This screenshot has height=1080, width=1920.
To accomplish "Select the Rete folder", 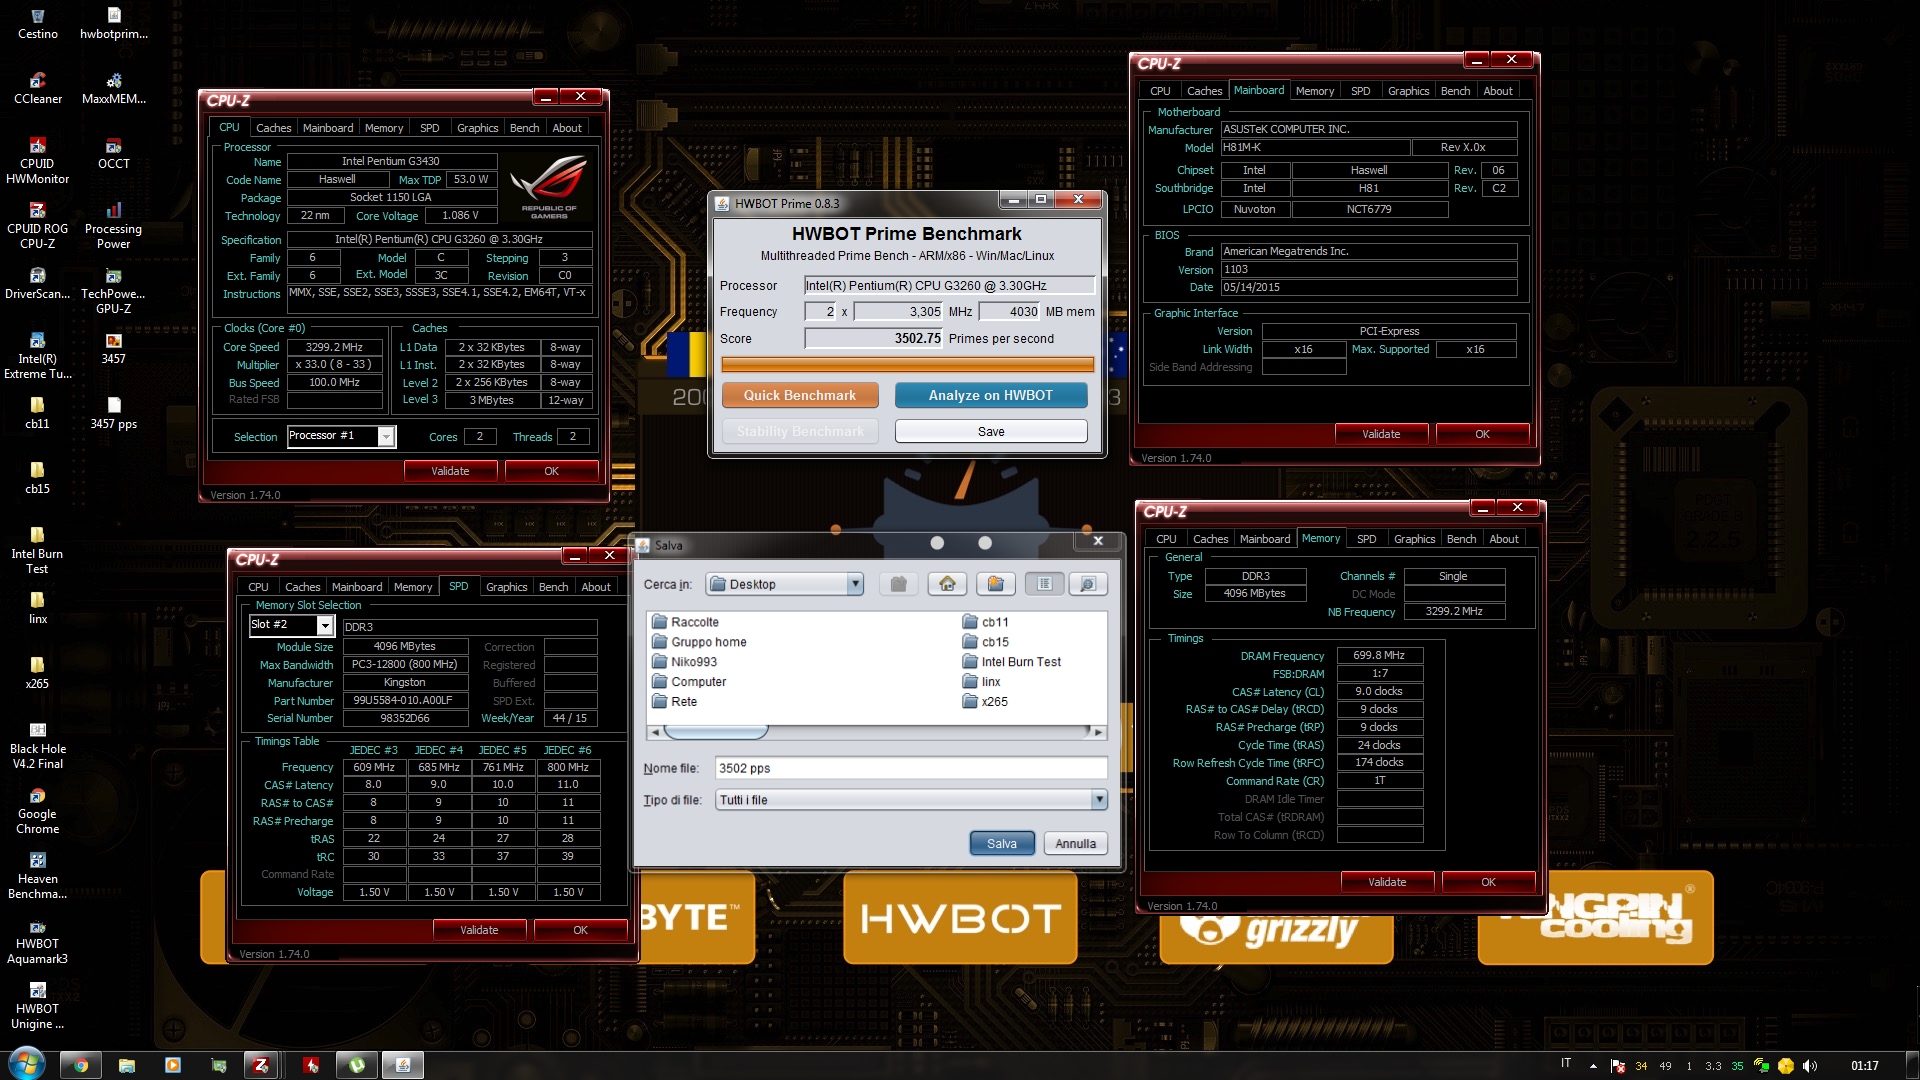I will click(x=675, y=702).
